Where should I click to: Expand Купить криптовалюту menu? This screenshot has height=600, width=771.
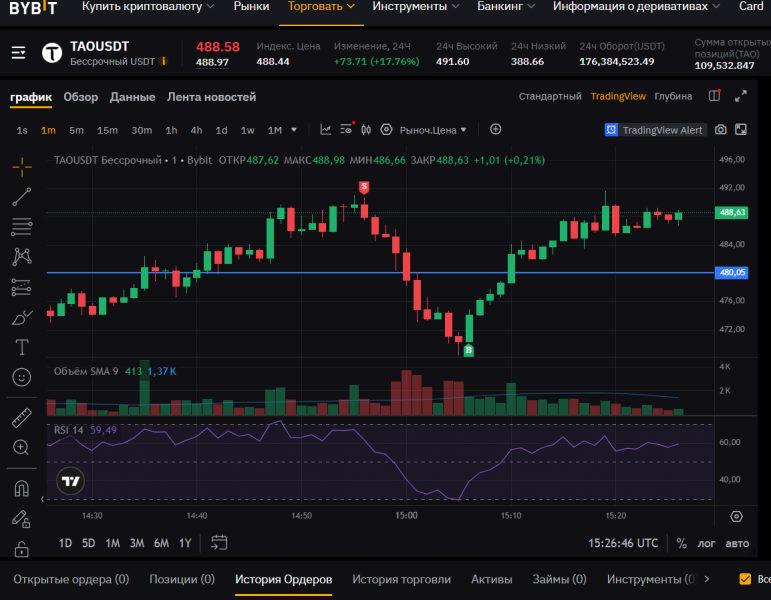[148, 6]
